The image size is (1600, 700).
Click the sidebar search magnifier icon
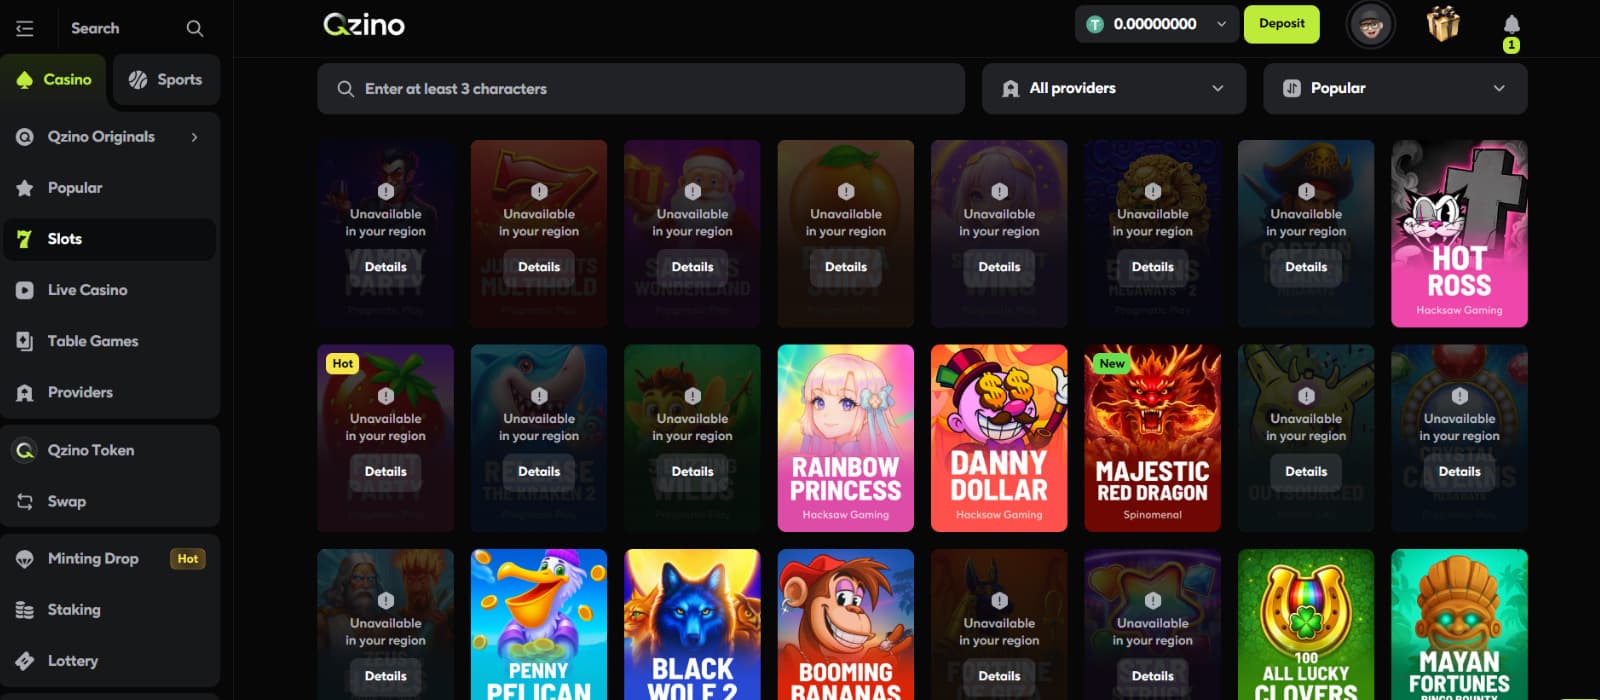tap(195, 28)
